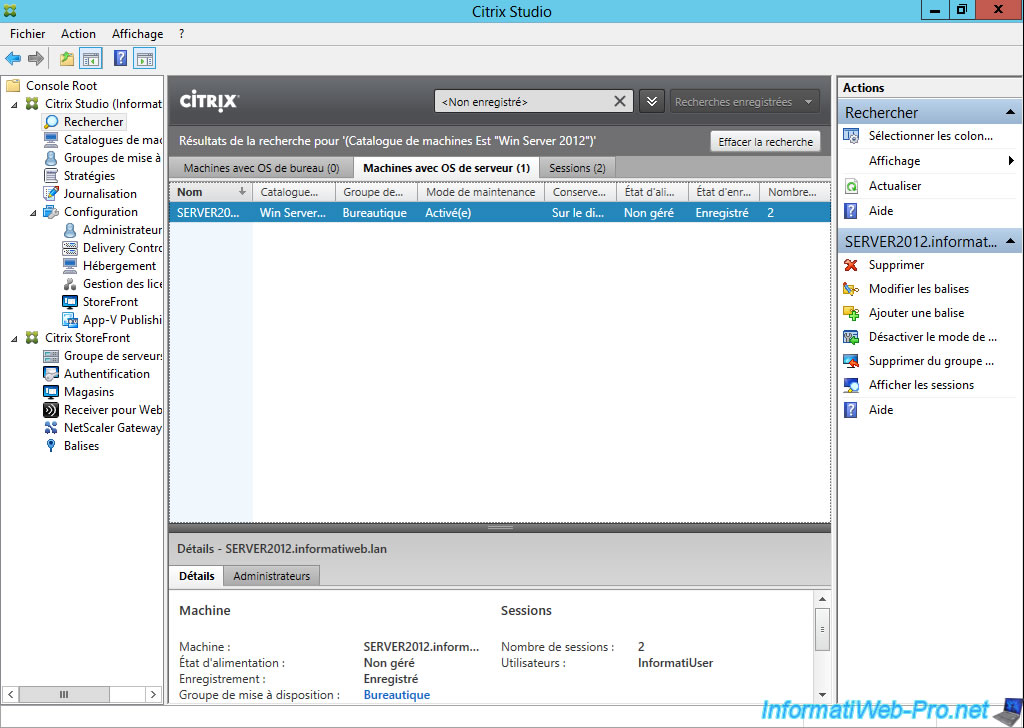Open the ? help menu
The height and width of the screenshot is (728, 1024).
click(182, 34)
